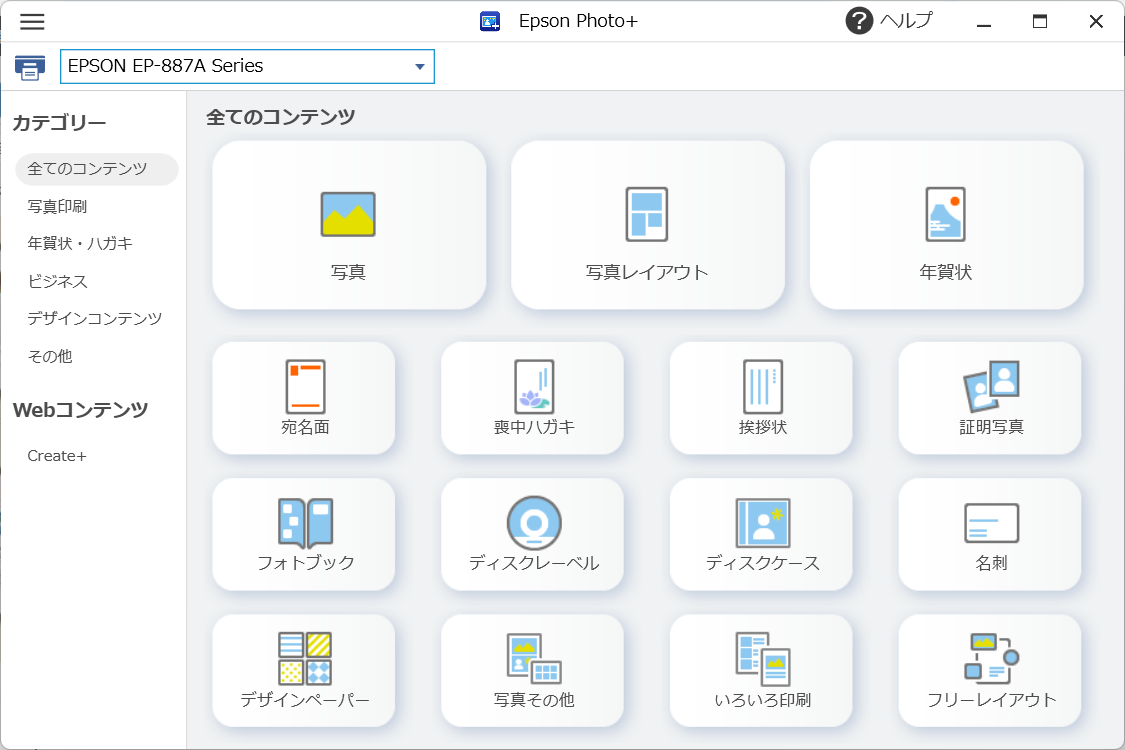Click the printer settings icon beside the dropdown
This screenshot has height=750, width=1125.
(30, 68)
